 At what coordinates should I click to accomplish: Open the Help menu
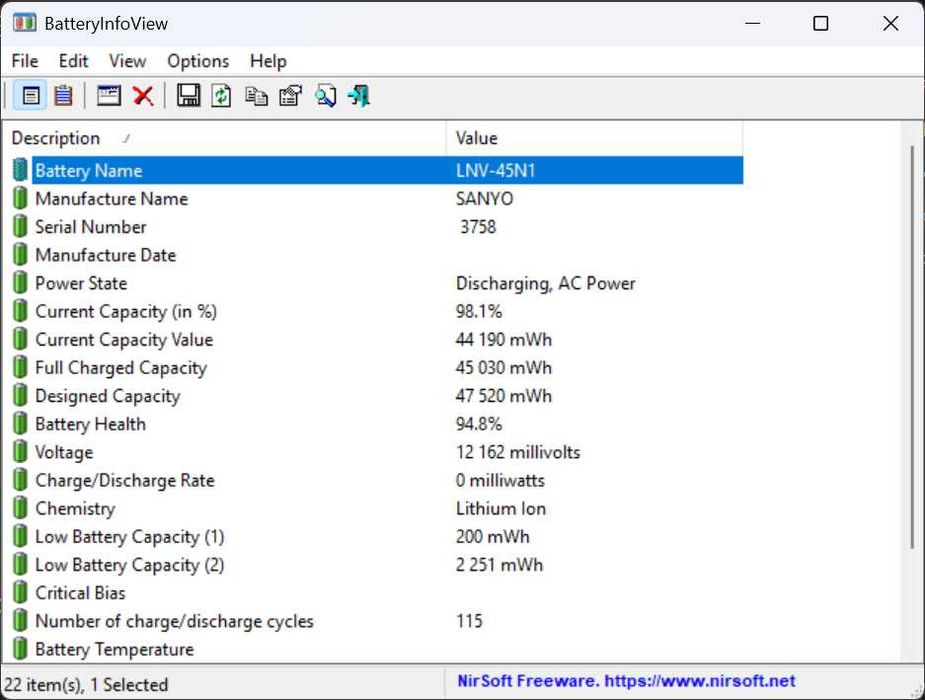[x=268, y=61]
